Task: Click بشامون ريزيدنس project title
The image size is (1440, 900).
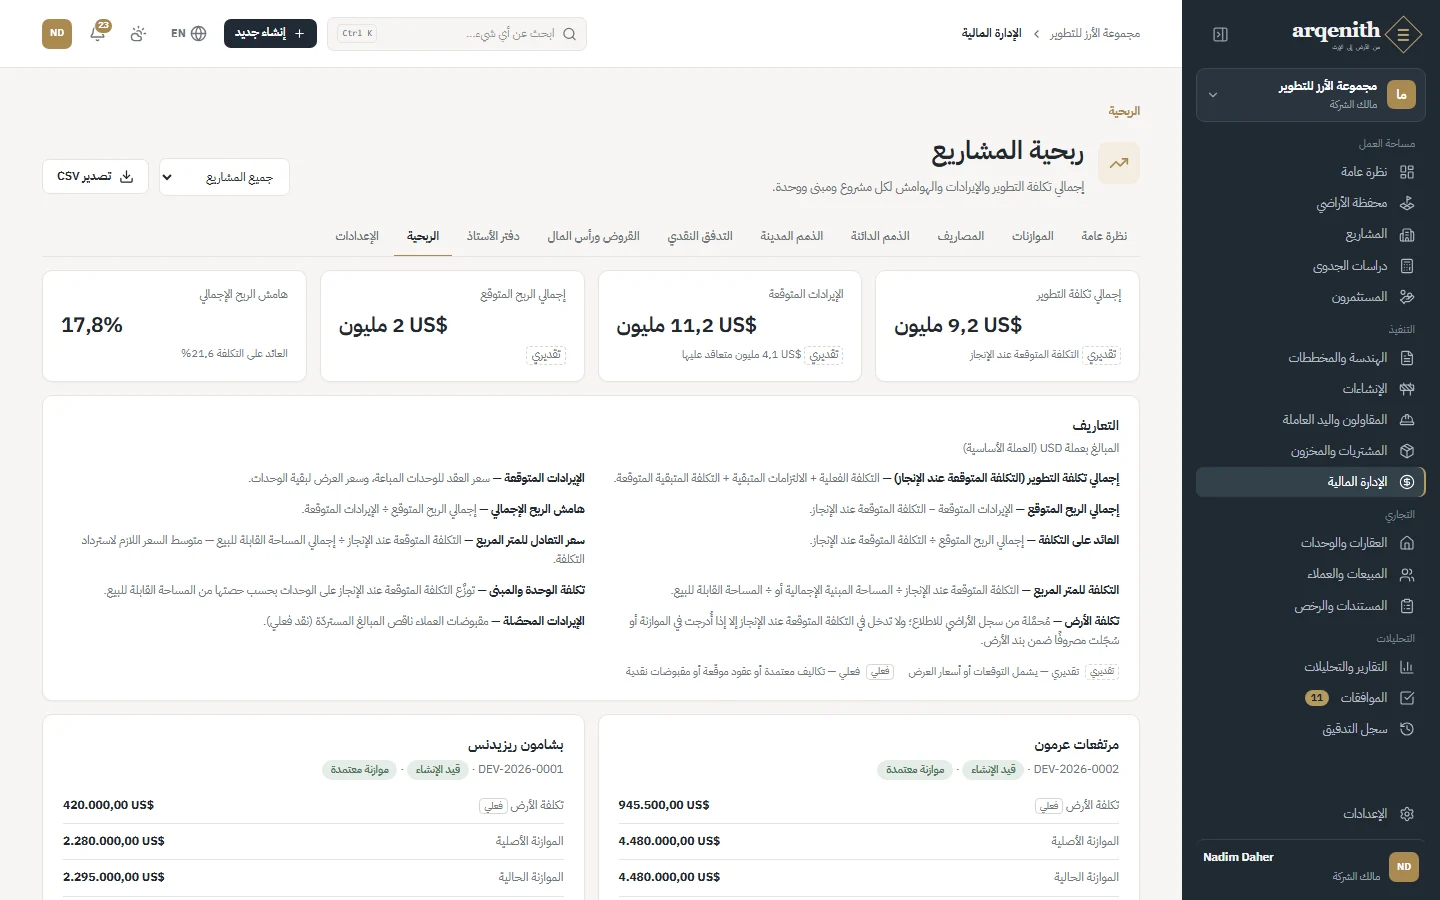Action: 516,745
